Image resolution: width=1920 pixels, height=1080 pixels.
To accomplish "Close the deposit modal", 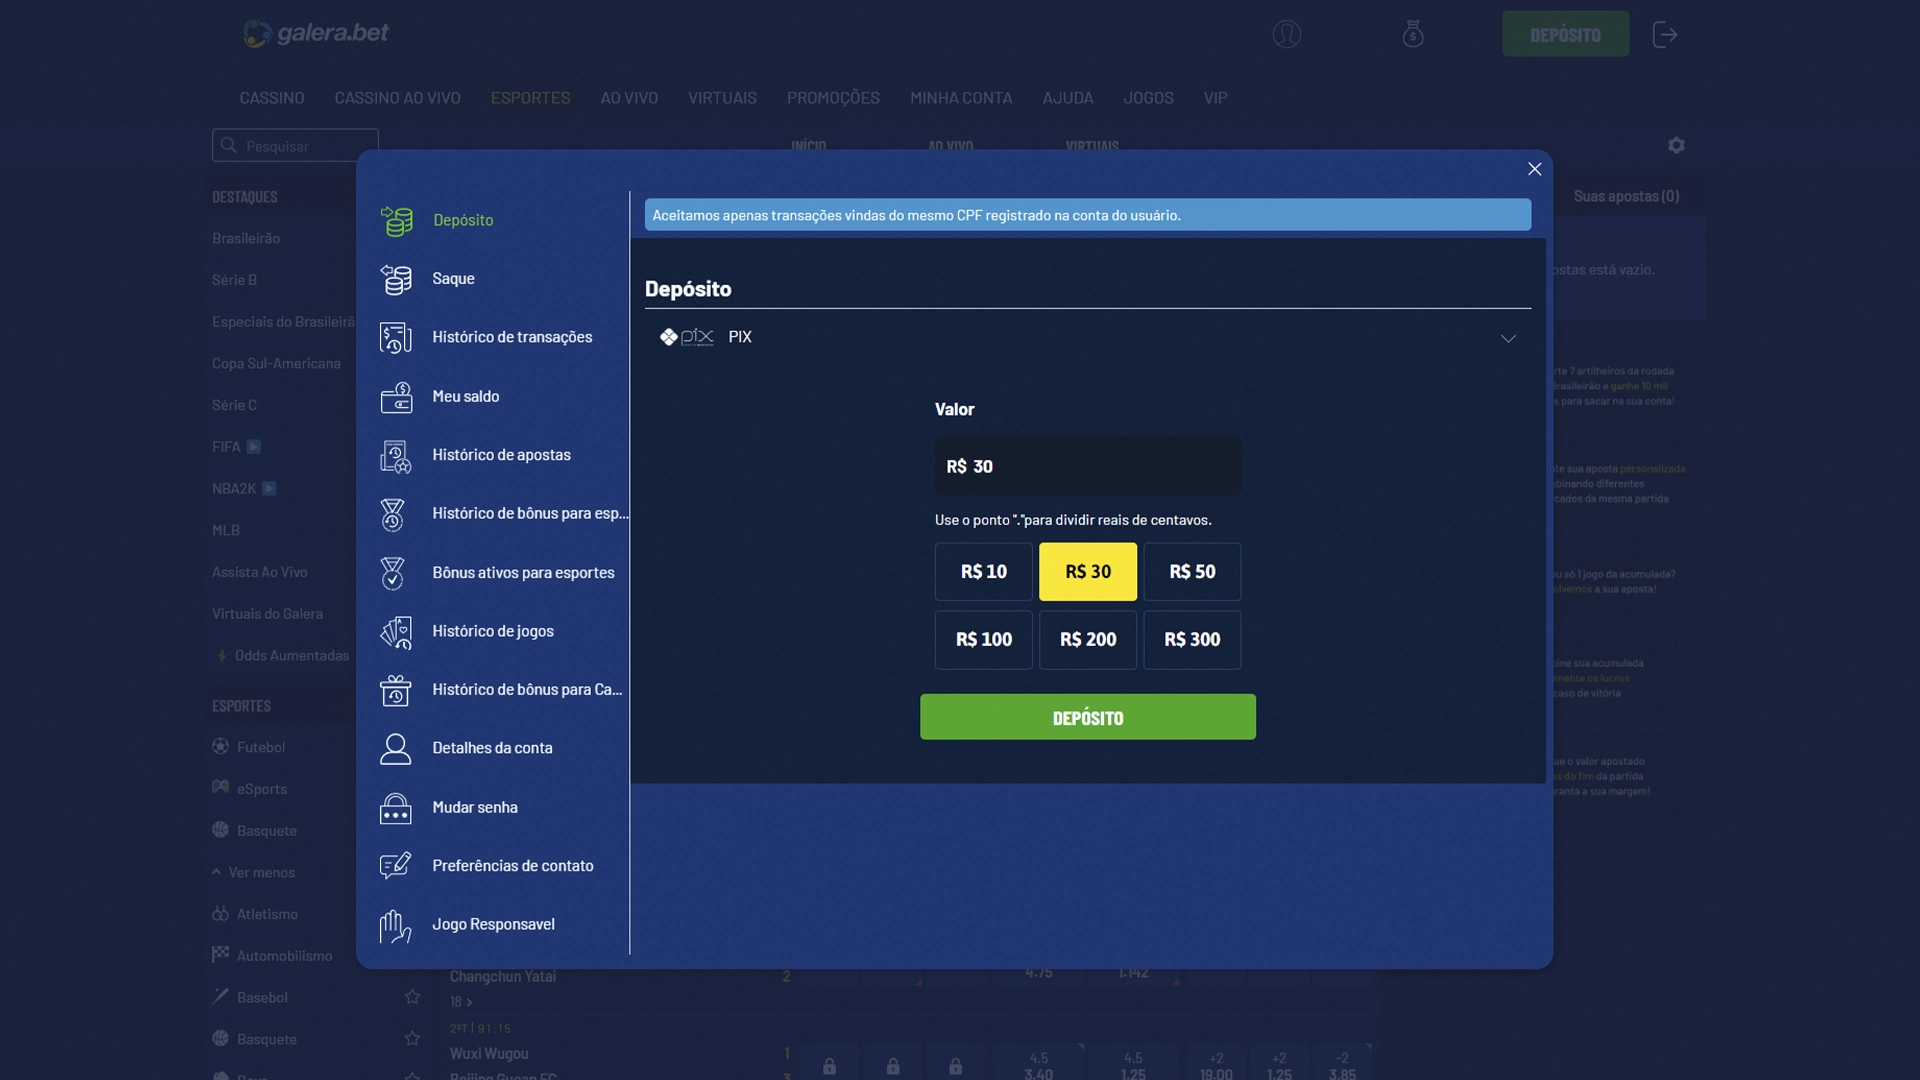I will pos(1535,169).
